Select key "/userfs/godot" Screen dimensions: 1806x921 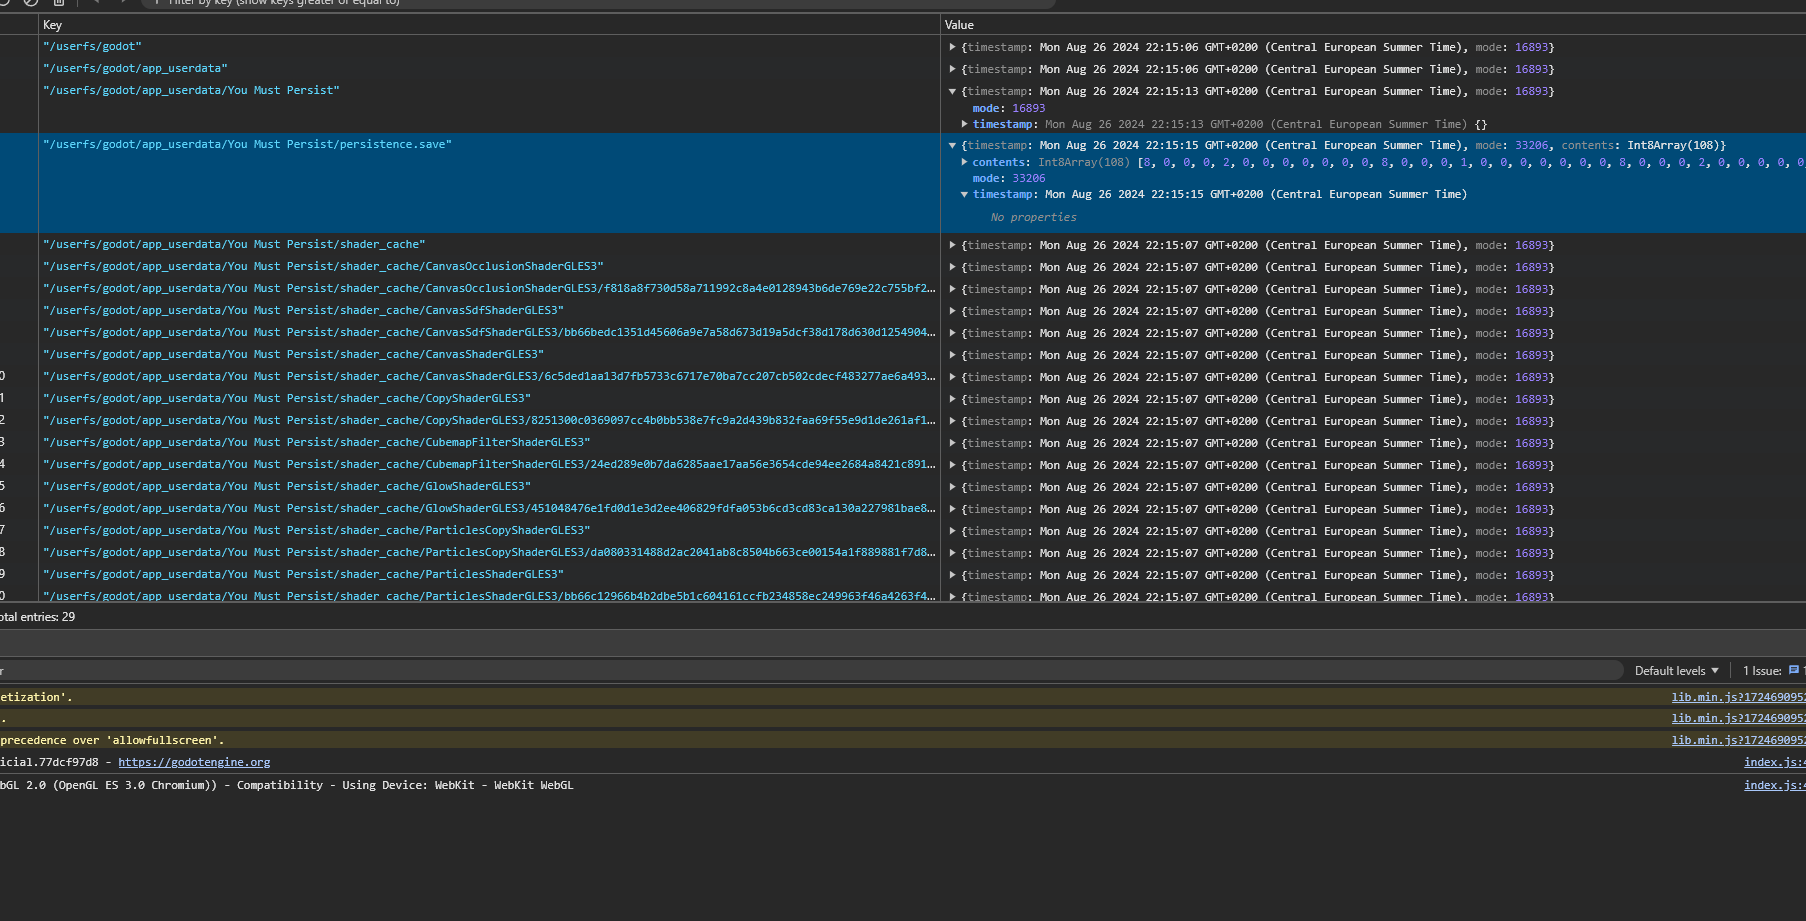[x=92, y=46]
